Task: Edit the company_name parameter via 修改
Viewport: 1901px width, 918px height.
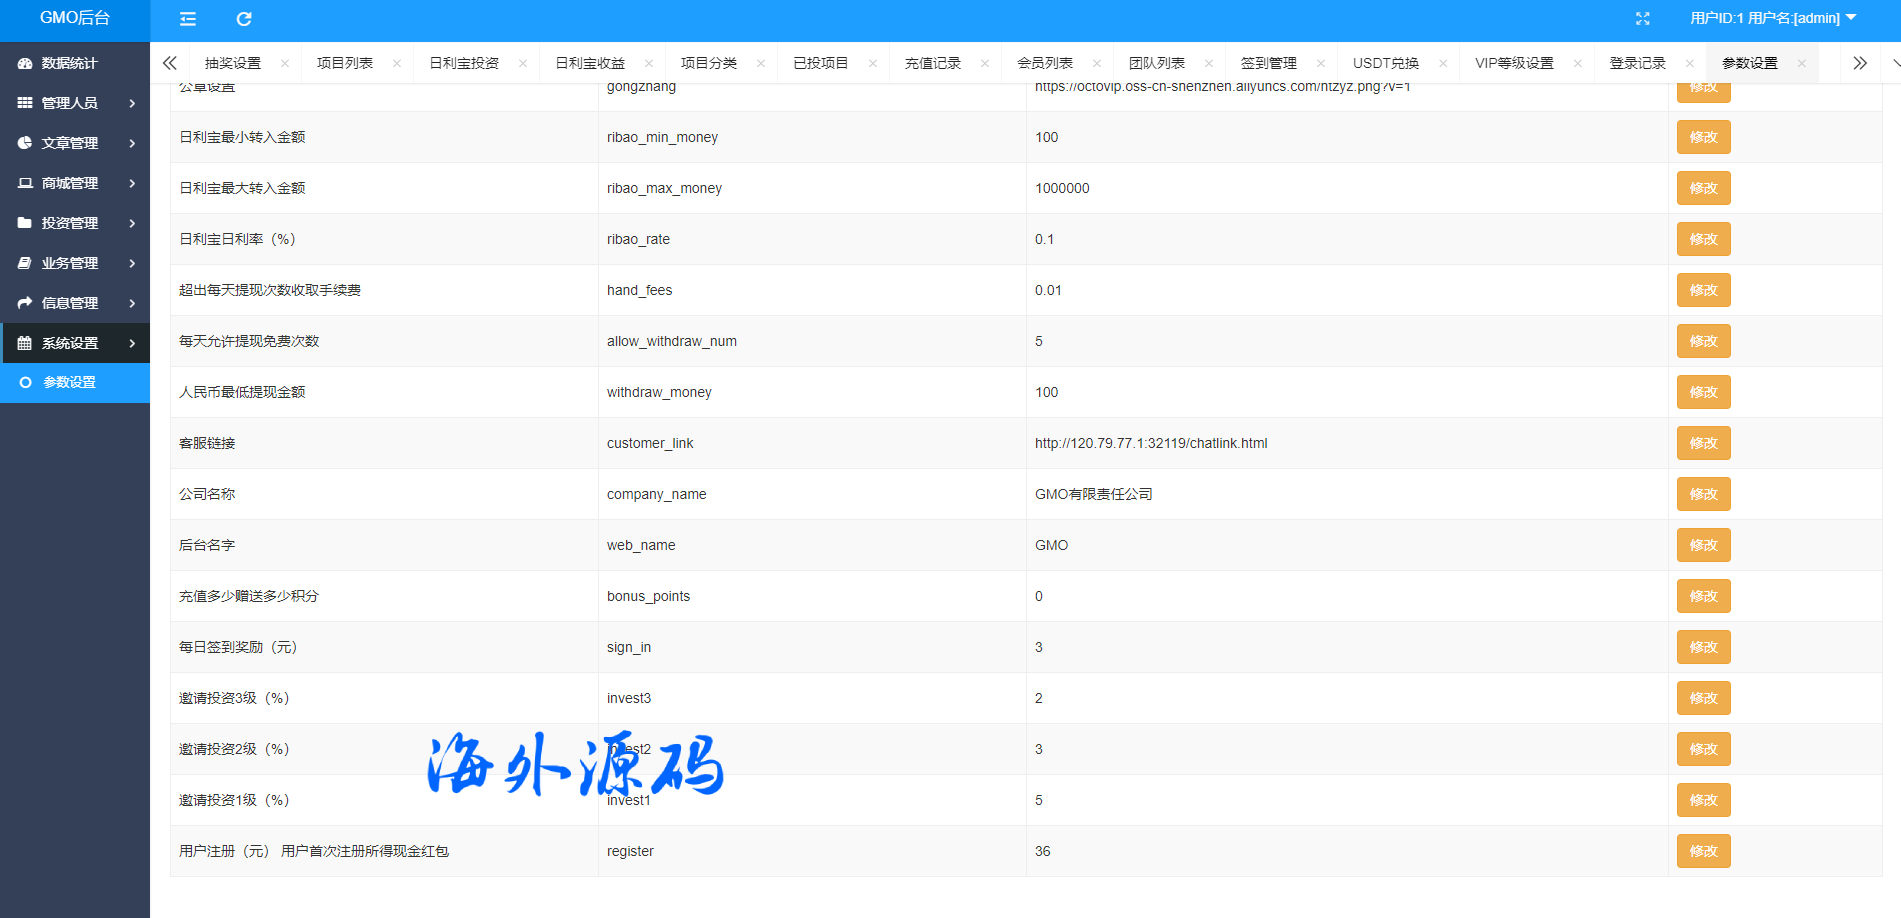Action: tap(1703, 494)
